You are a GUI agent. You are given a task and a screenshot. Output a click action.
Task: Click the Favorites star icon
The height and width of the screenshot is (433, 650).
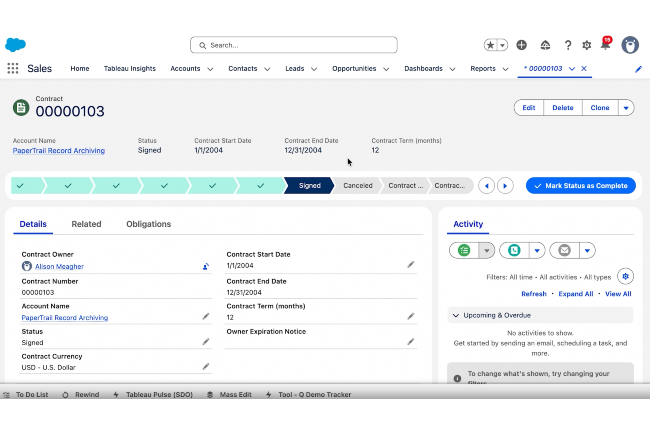(x=490, y=45)
